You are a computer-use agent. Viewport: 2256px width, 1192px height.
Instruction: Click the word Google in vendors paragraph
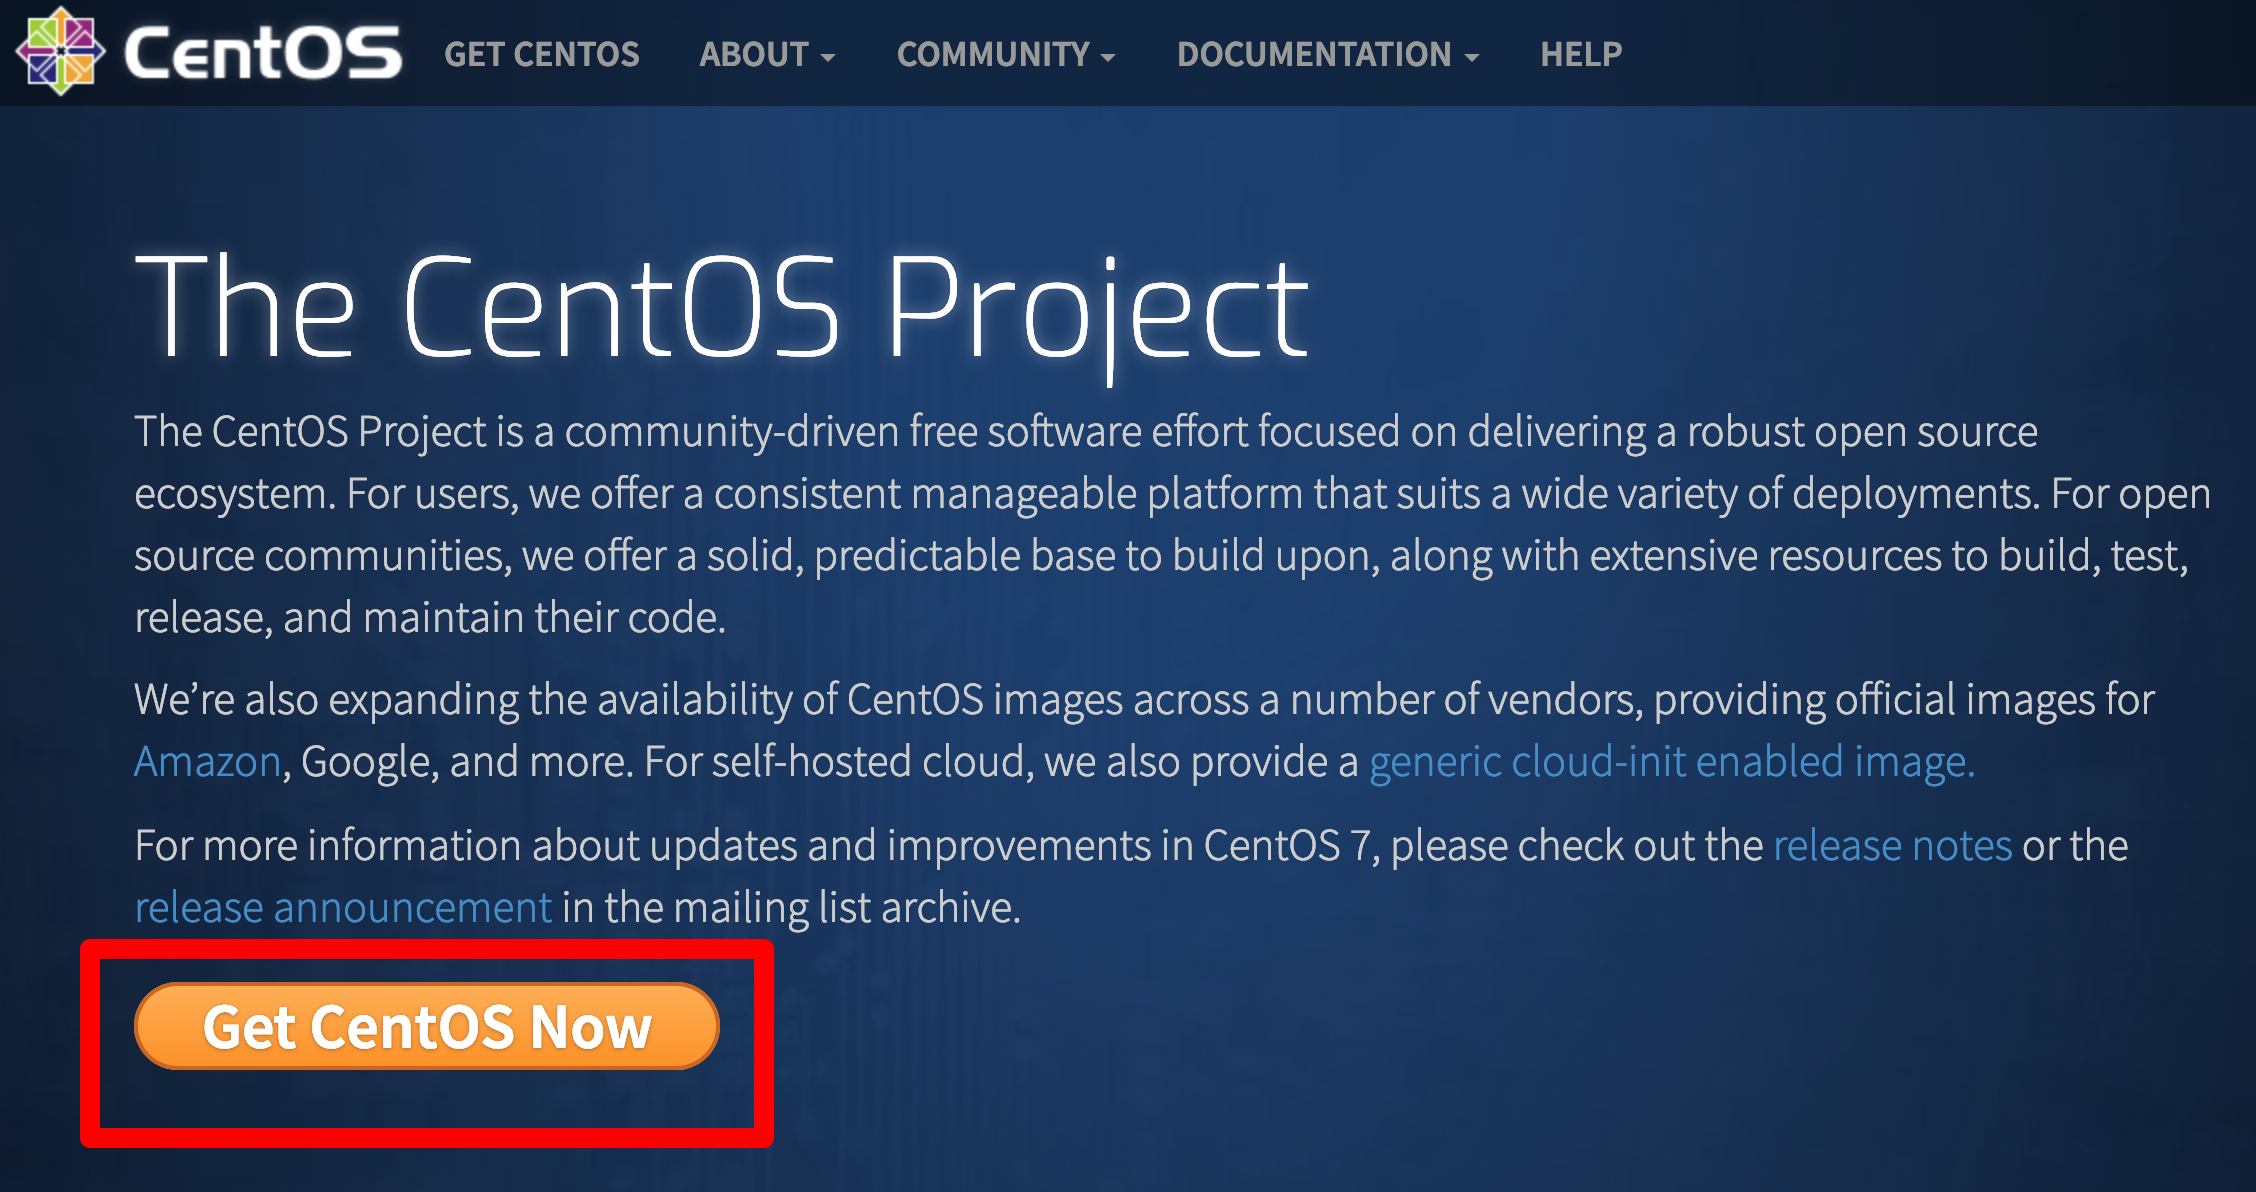click(364, 762)
